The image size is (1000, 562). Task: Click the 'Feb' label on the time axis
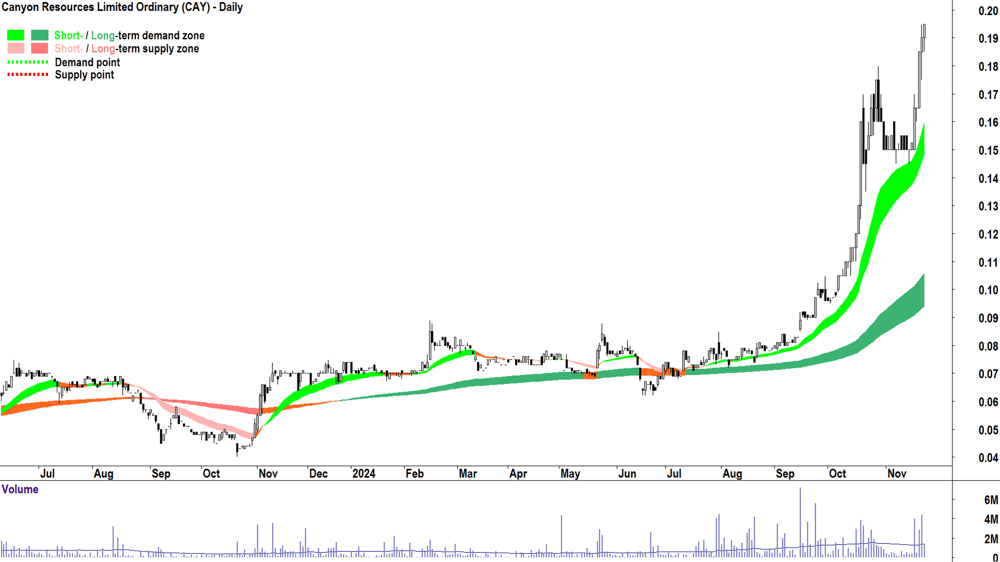coord(415,474)
